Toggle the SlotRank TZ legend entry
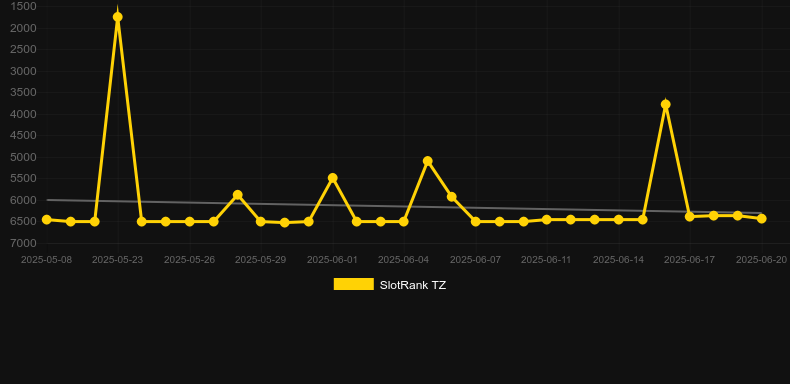This screenshot has width=790, height=384. (x=389, y=285)
